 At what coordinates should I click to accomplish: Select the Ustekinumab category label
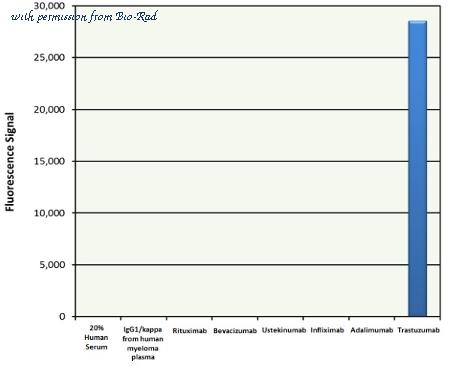click(x=284, y=330)
